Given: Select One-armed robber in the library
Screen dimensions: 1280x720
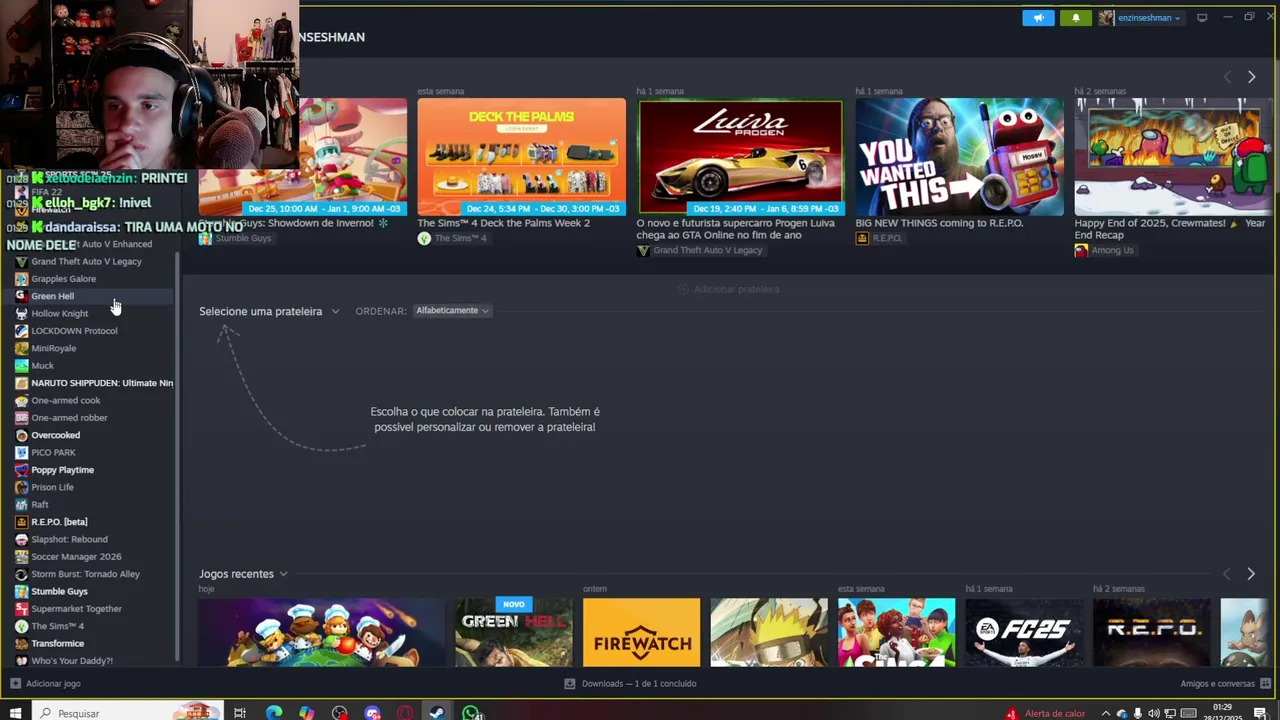Looking at the screenshot, I should (69, 418).
